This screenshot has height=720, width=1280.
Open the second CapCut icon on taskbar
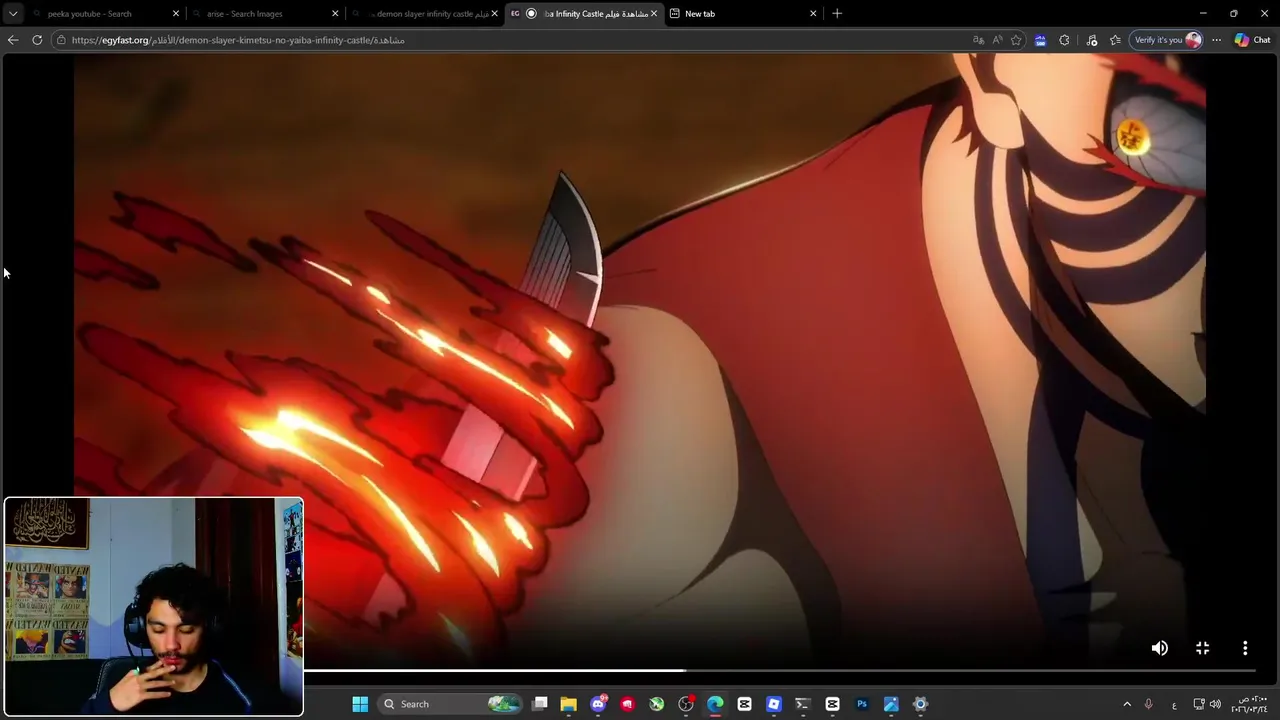(832, 704)
